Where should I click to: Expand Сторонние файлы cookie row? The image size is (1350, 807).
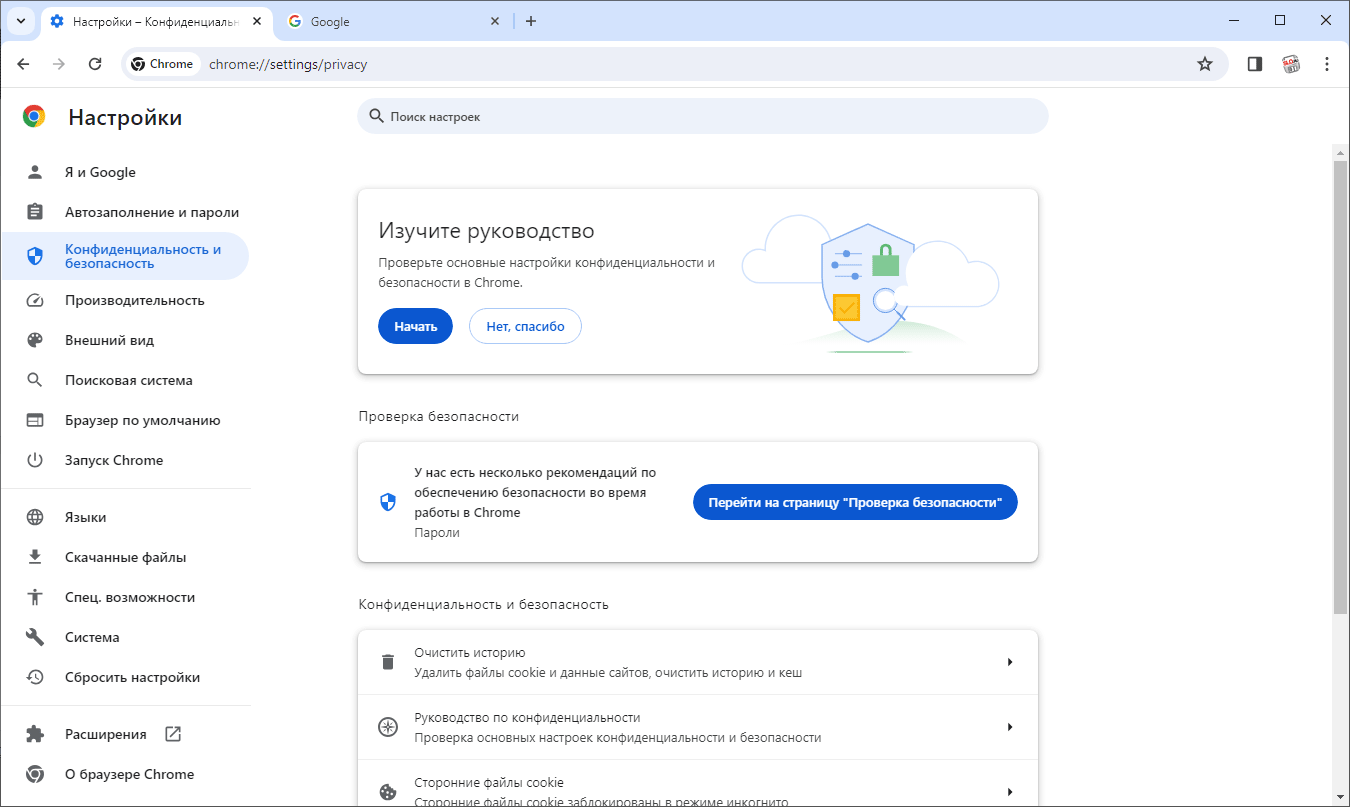coord(697,790)
